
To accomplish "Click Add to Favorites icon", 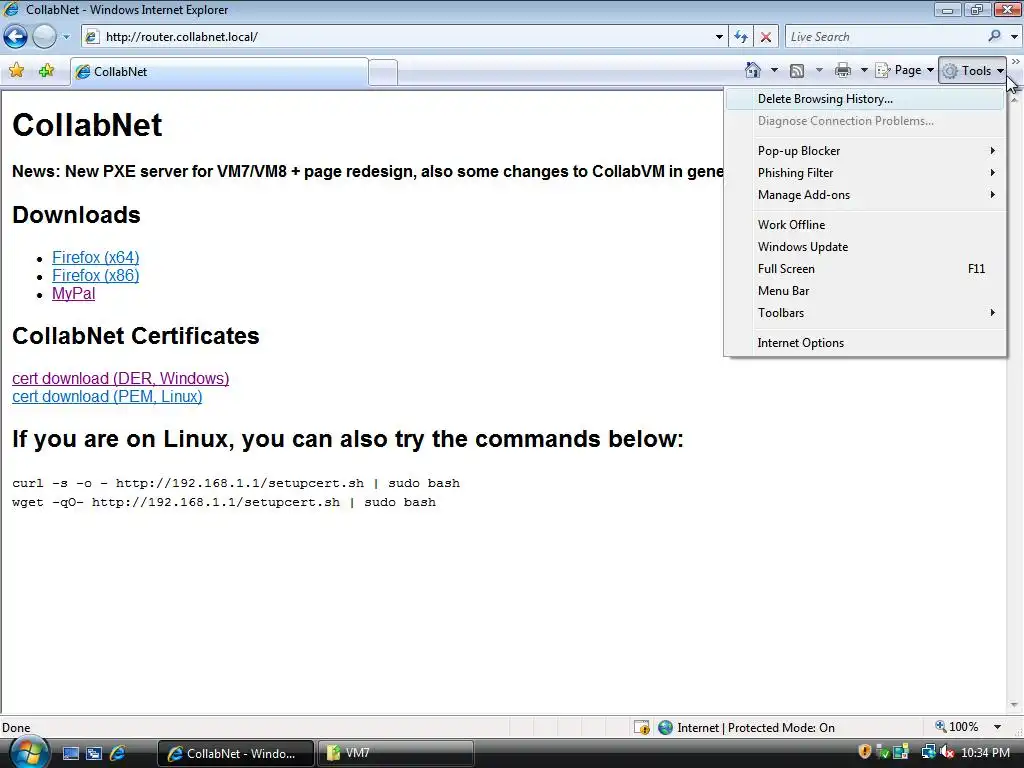I will pos(46,71).
